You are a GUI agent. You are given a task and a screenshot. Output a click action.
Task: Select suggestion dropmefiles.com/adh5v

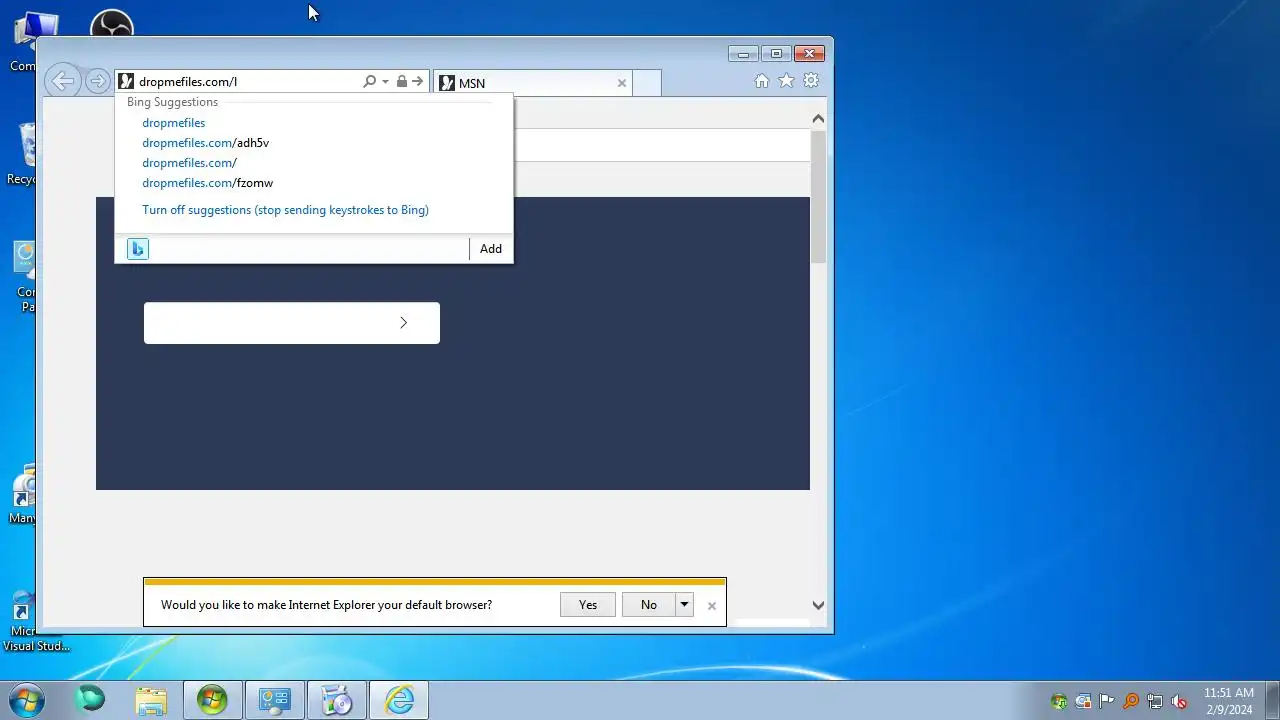point(205,143)
